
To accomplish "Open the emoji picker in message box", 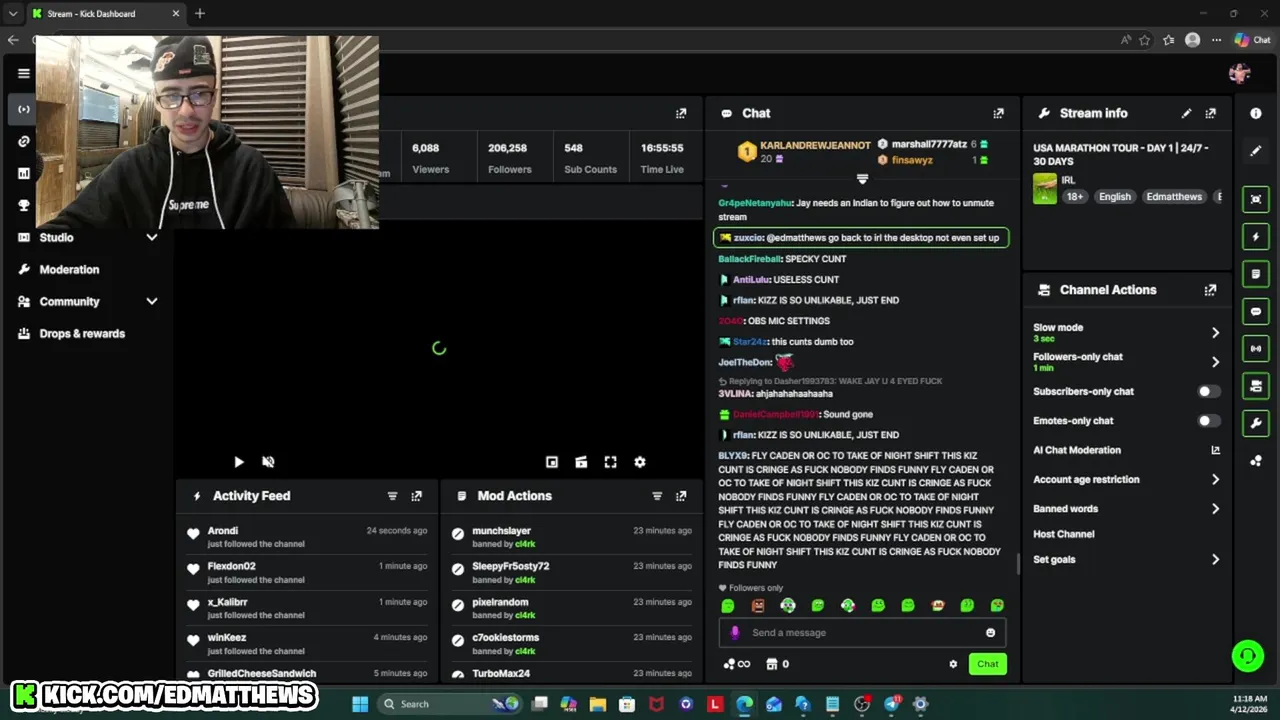I will [x=991, y=632].
